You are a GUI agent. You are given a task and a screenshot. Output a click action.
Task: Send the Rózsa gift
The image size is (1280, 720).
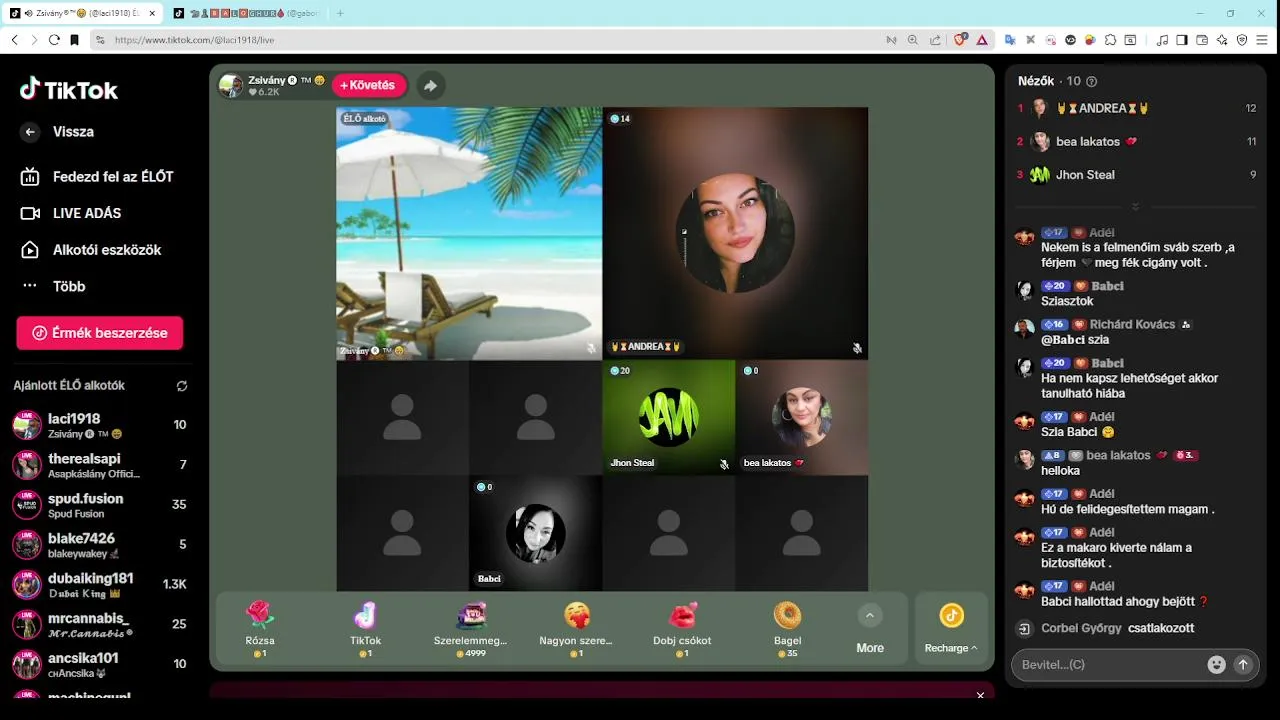260,628
